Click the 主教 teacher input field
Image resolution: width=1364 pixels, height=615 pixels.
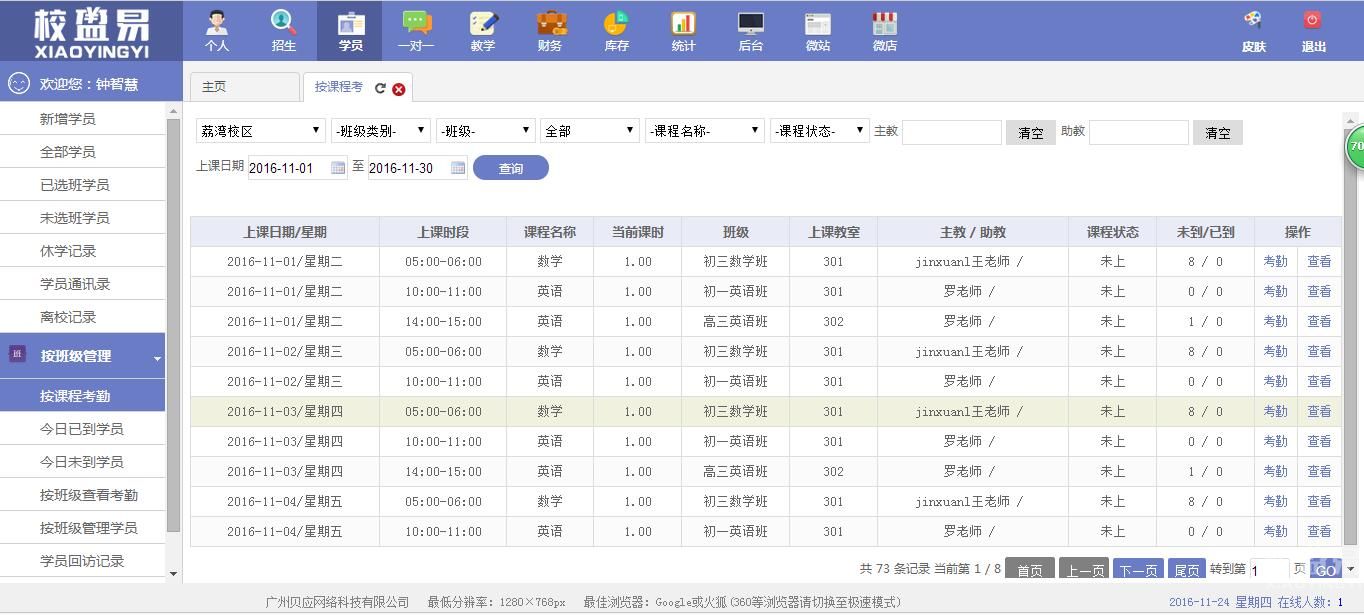tap(952, 132)
